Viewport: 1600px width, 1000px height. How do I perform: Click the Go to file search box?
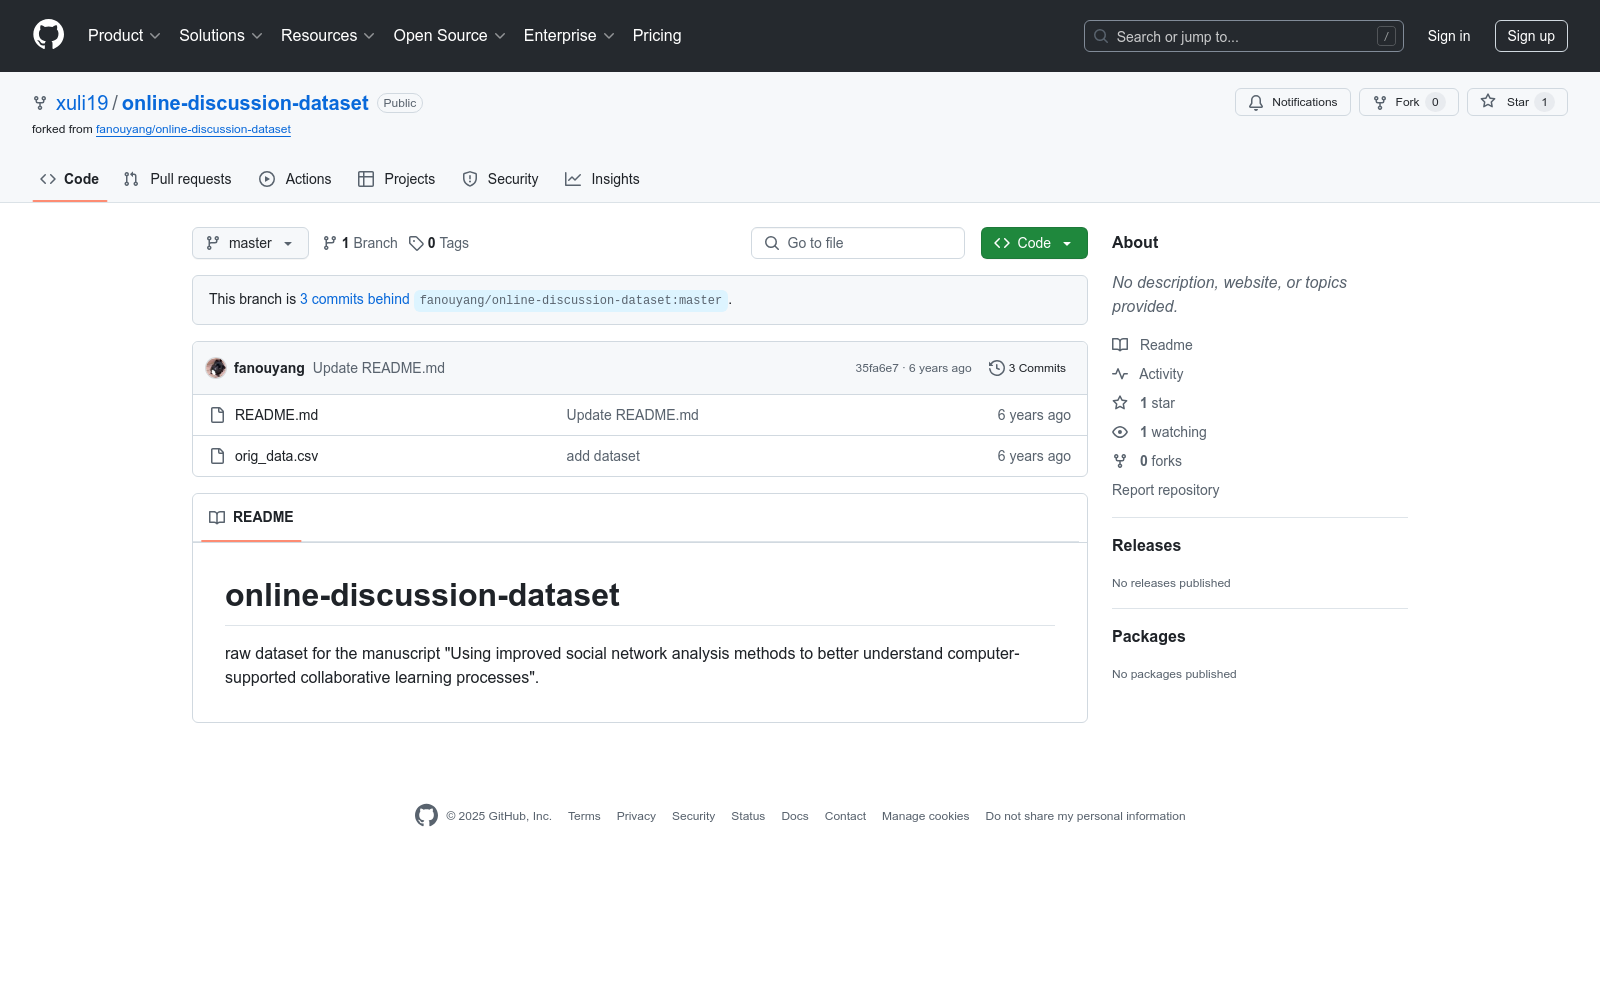pos(858,243)
